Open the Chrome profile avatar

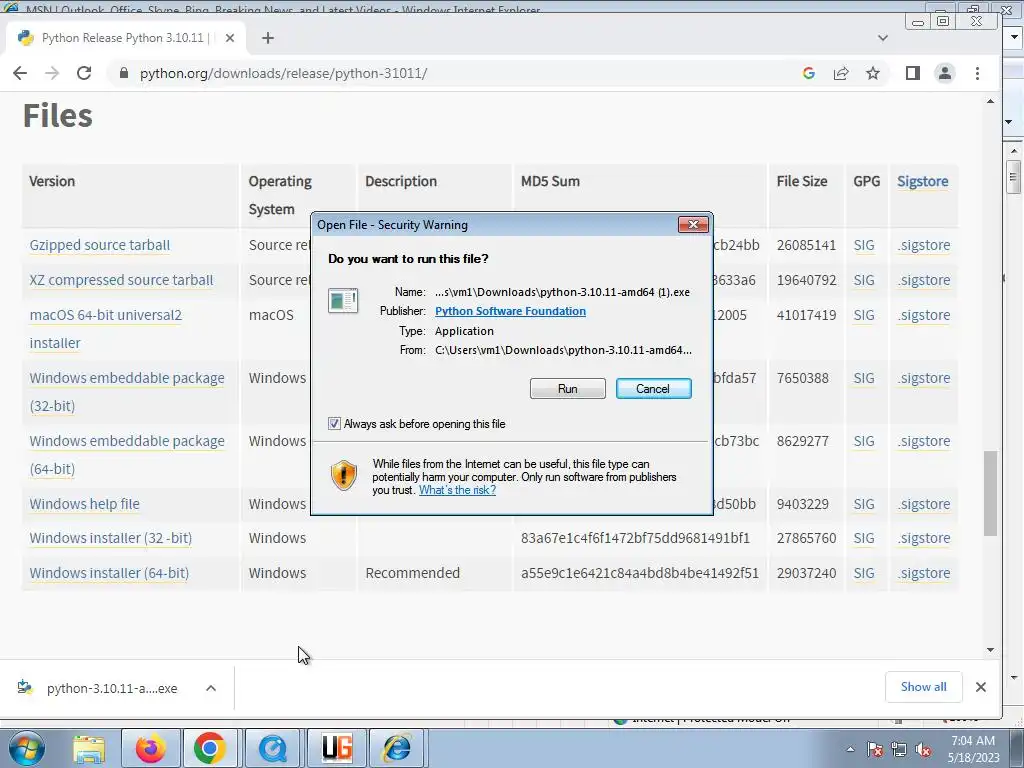pos(944,73)
